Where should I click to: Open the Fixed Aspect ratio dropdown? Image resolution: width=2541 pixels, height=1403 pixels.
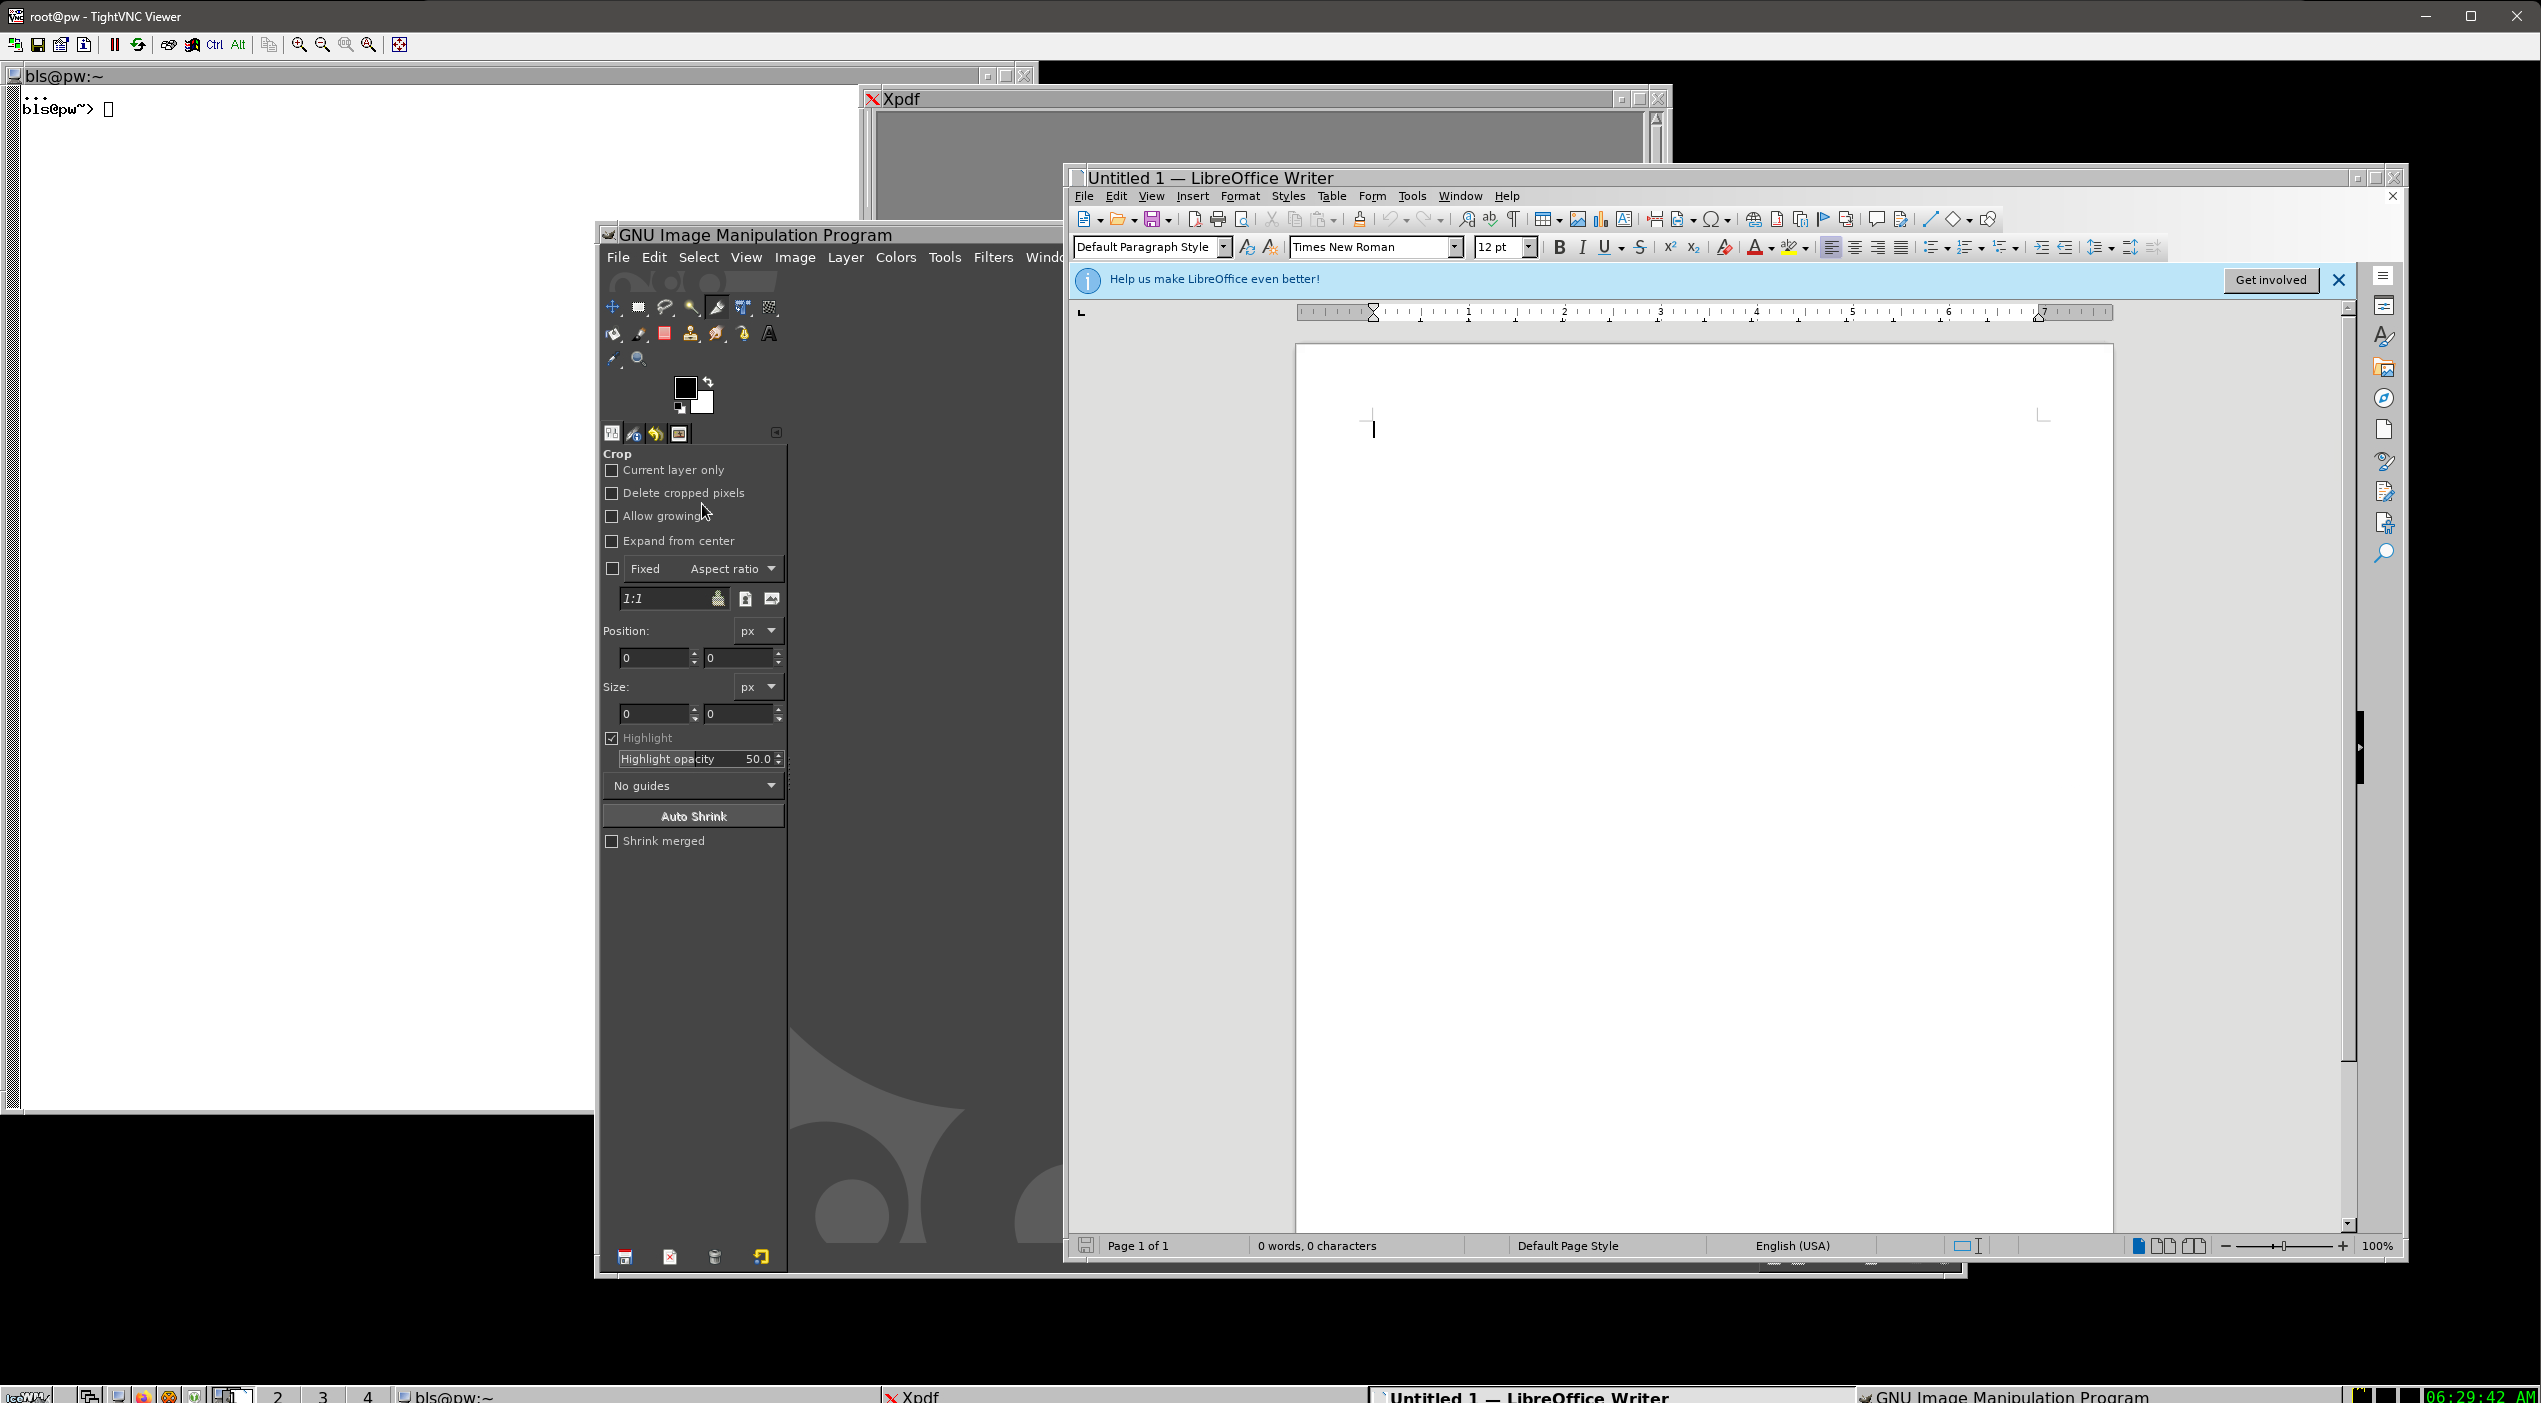pos(704,569)
